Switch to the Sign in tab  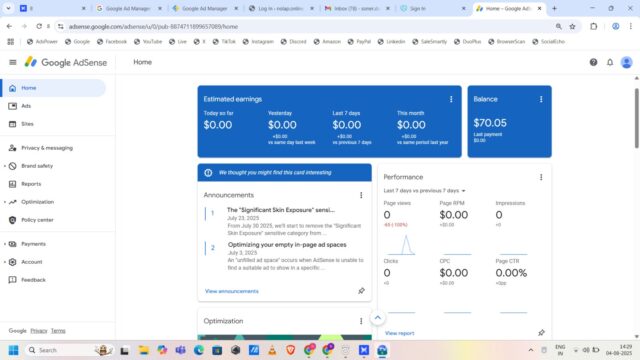click(433, 8)
